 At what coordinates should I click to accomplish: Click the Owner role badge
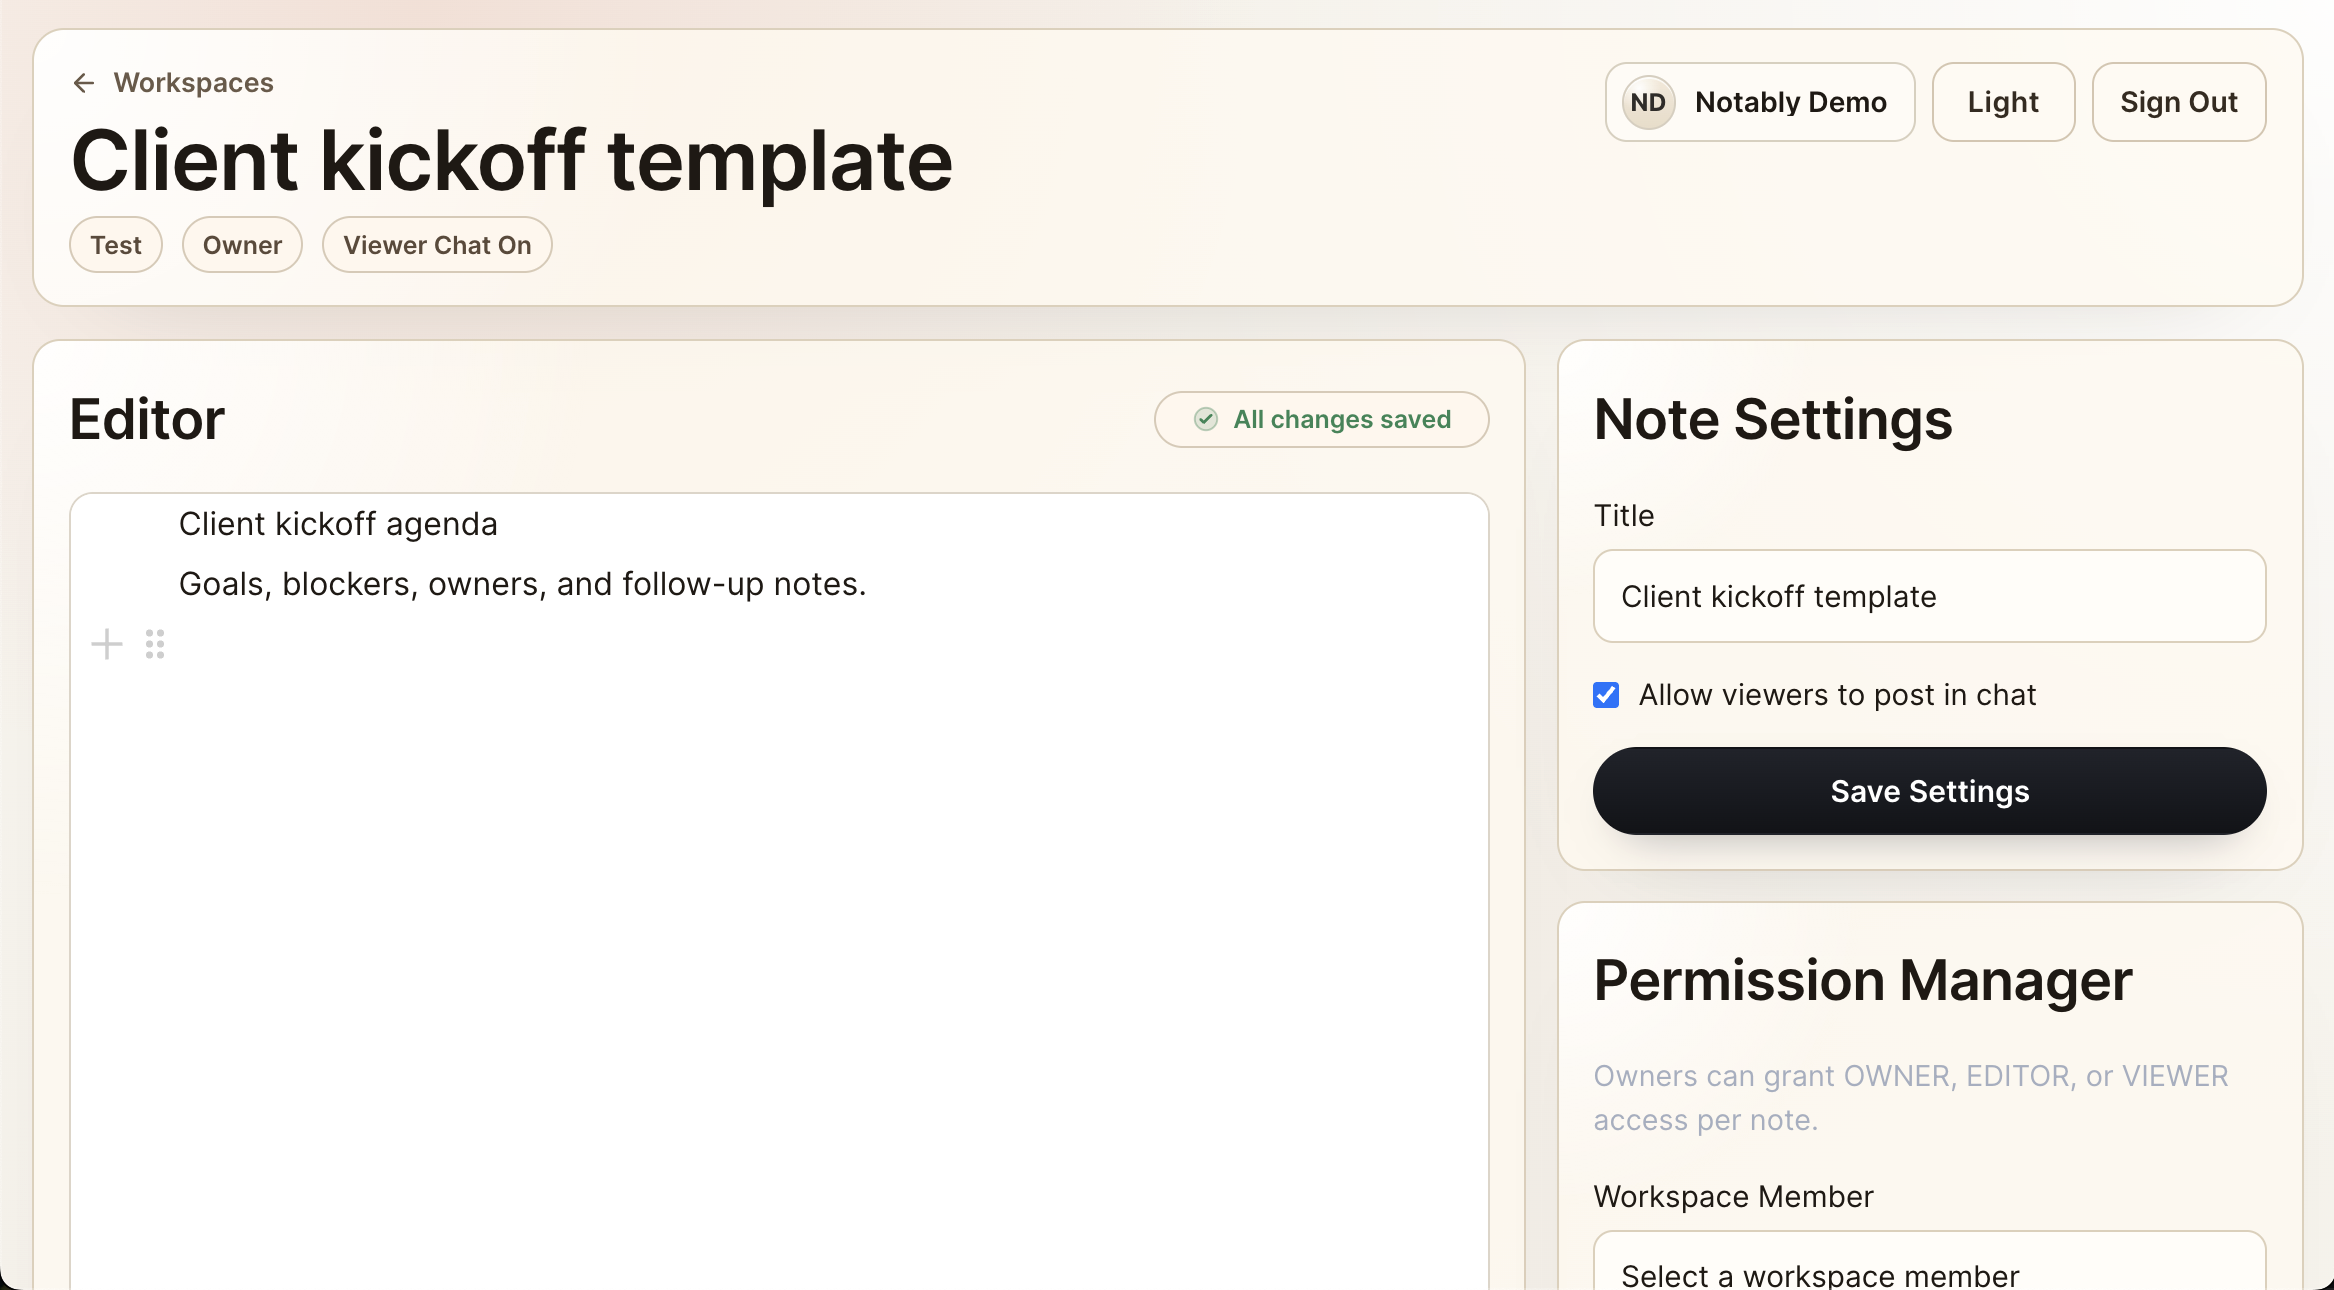coord(242,245)
